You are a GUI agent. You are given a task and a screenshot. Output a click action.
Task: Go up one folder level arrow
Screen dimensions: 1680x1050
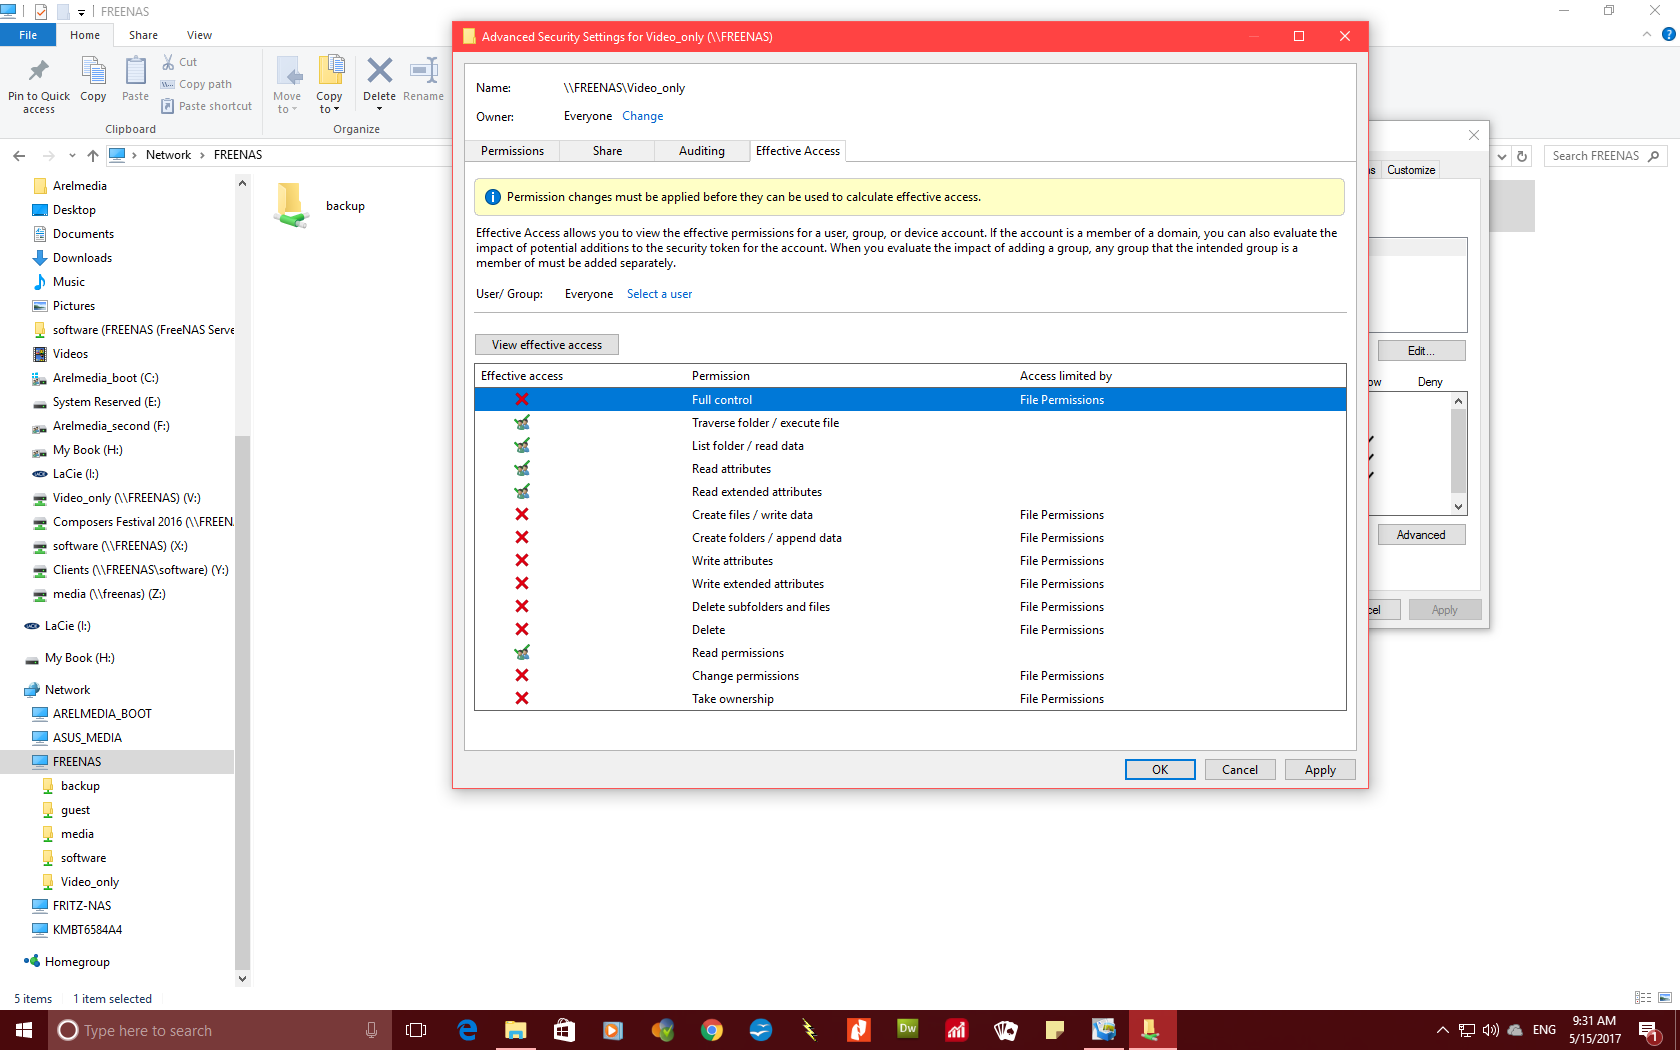coord(93,155)
